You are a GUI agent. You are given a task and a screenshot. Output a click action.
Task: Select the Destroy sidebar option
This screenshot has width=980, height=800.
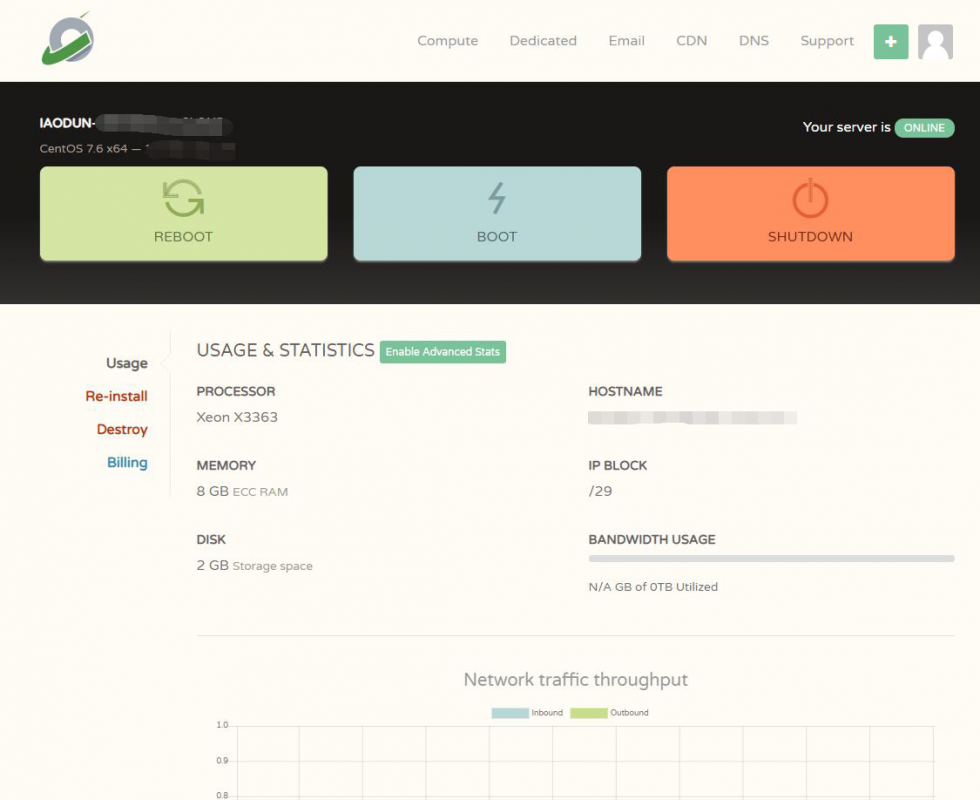pyautogui.click(x=122, y=429)
